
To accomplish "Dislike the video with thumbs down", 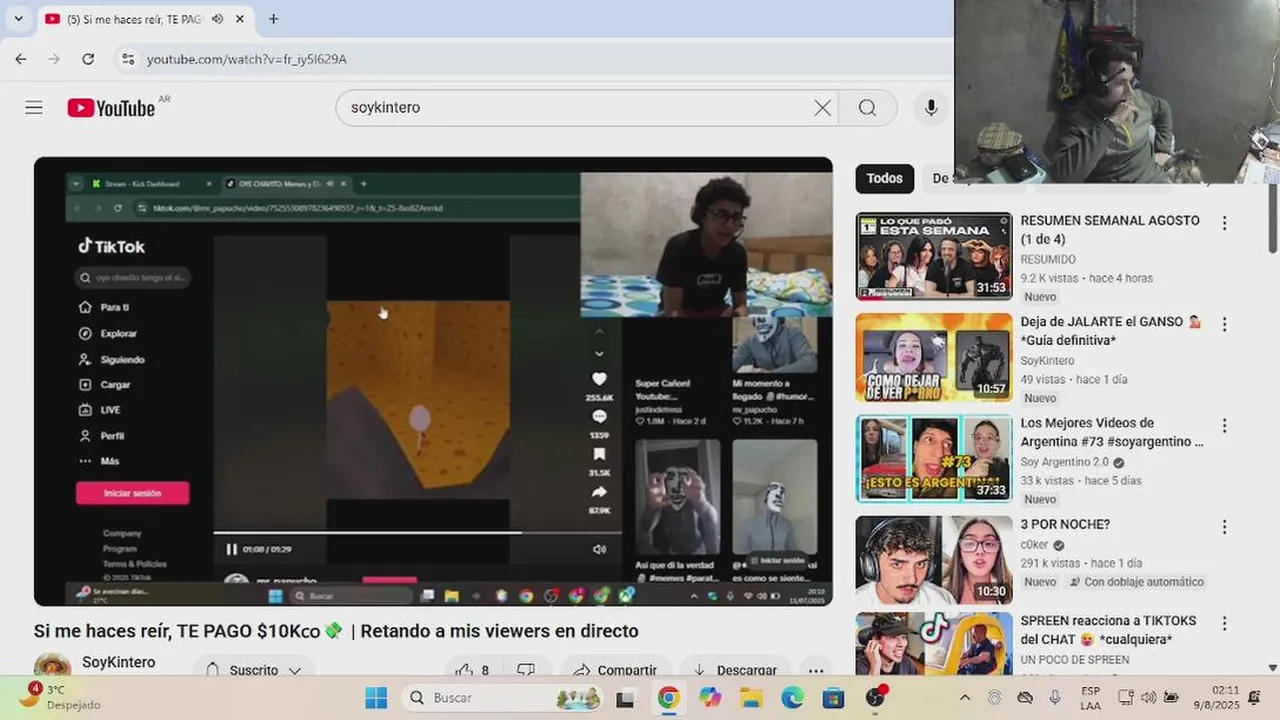I will tap(526, 670).
